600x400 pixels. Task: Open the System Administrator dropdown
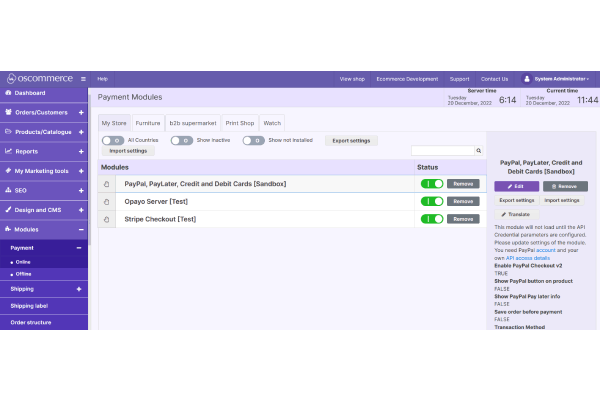(560, 78)
